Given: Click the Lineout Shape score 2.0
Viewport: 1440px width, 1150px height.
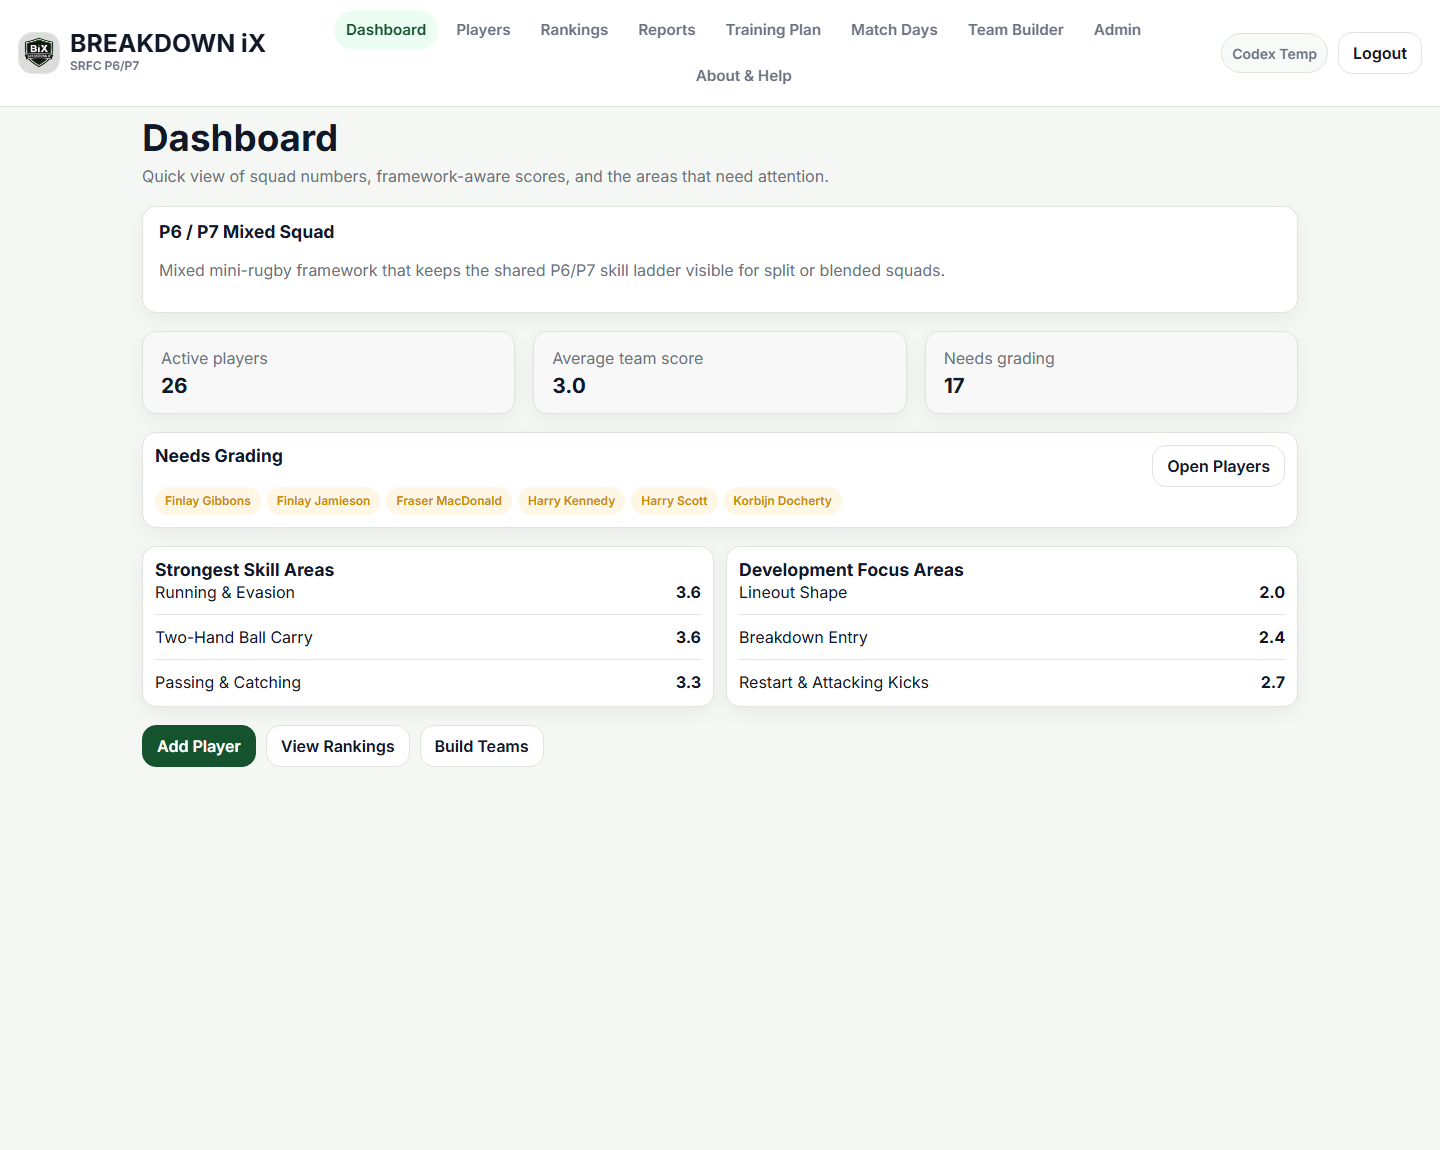Looking at the screenshot, I should coord(1272,592).
